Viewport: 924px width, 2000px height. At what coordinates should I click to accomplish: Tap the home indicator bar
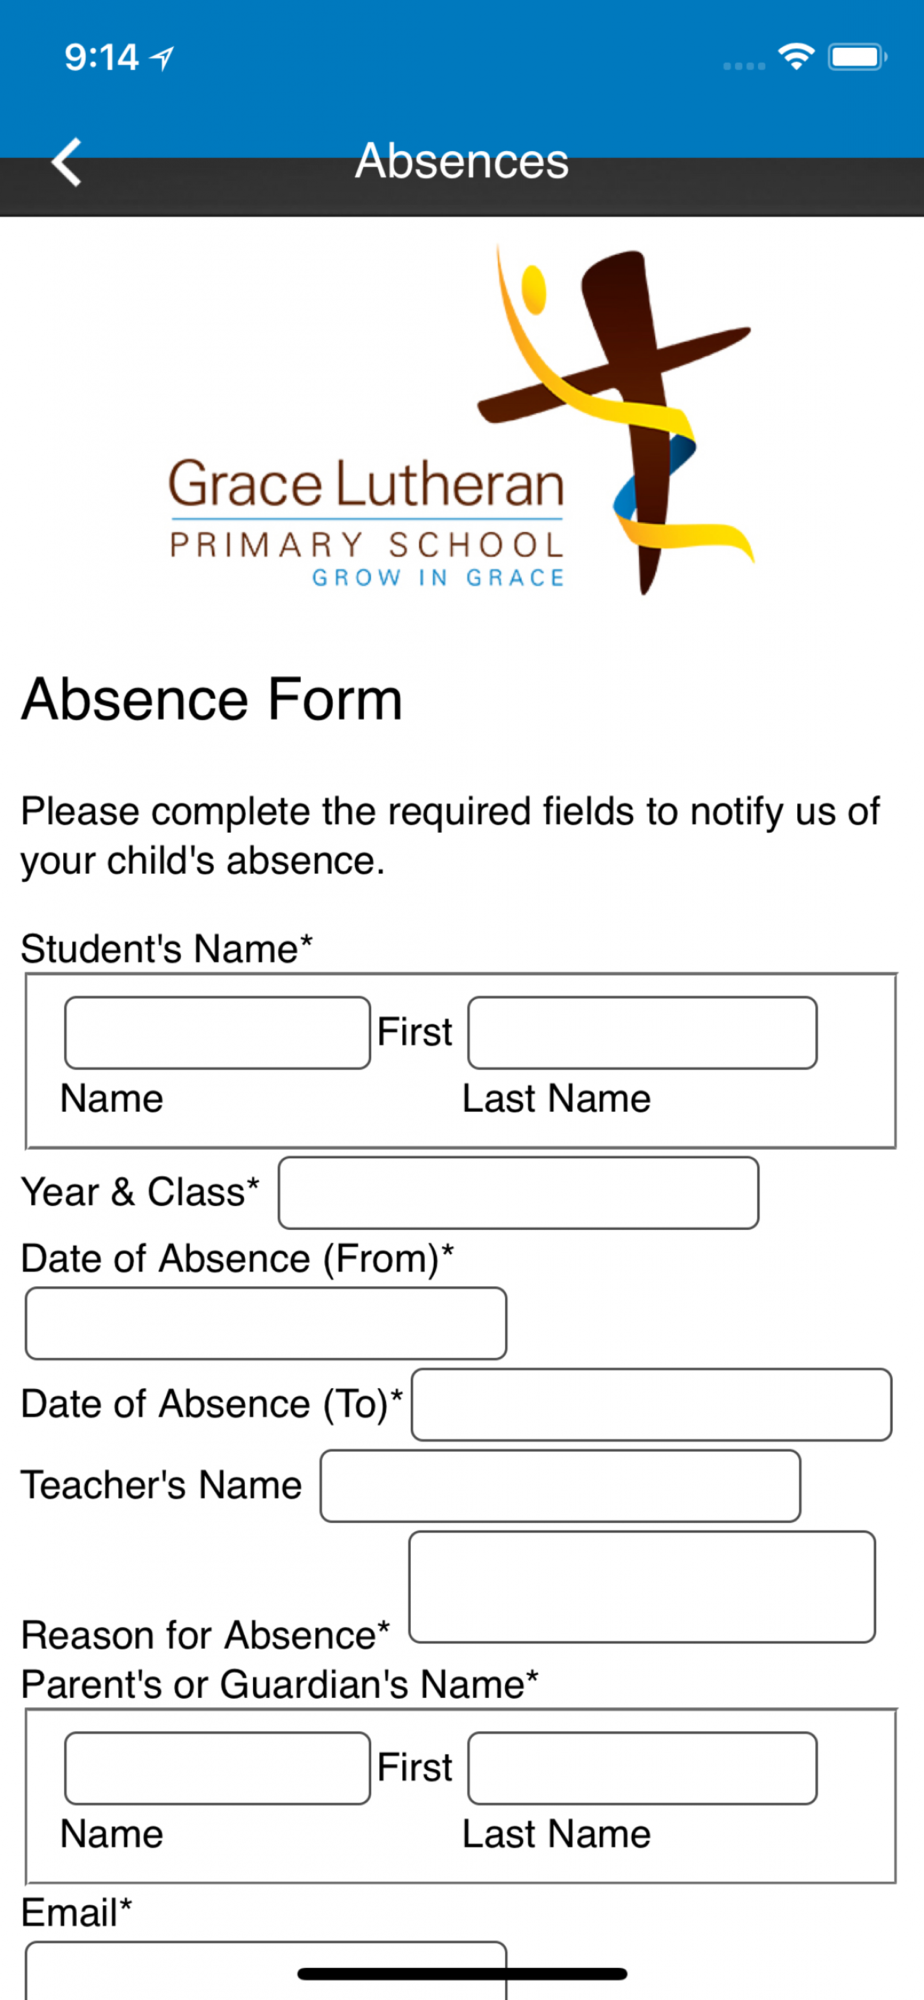click(462, 1973)
